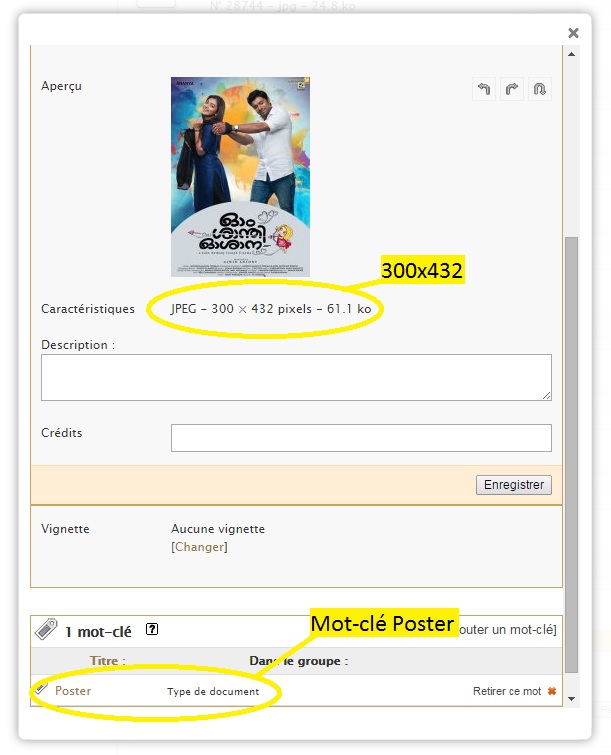Open the help icon next to 1 mot-clé

tap(152, 629)
